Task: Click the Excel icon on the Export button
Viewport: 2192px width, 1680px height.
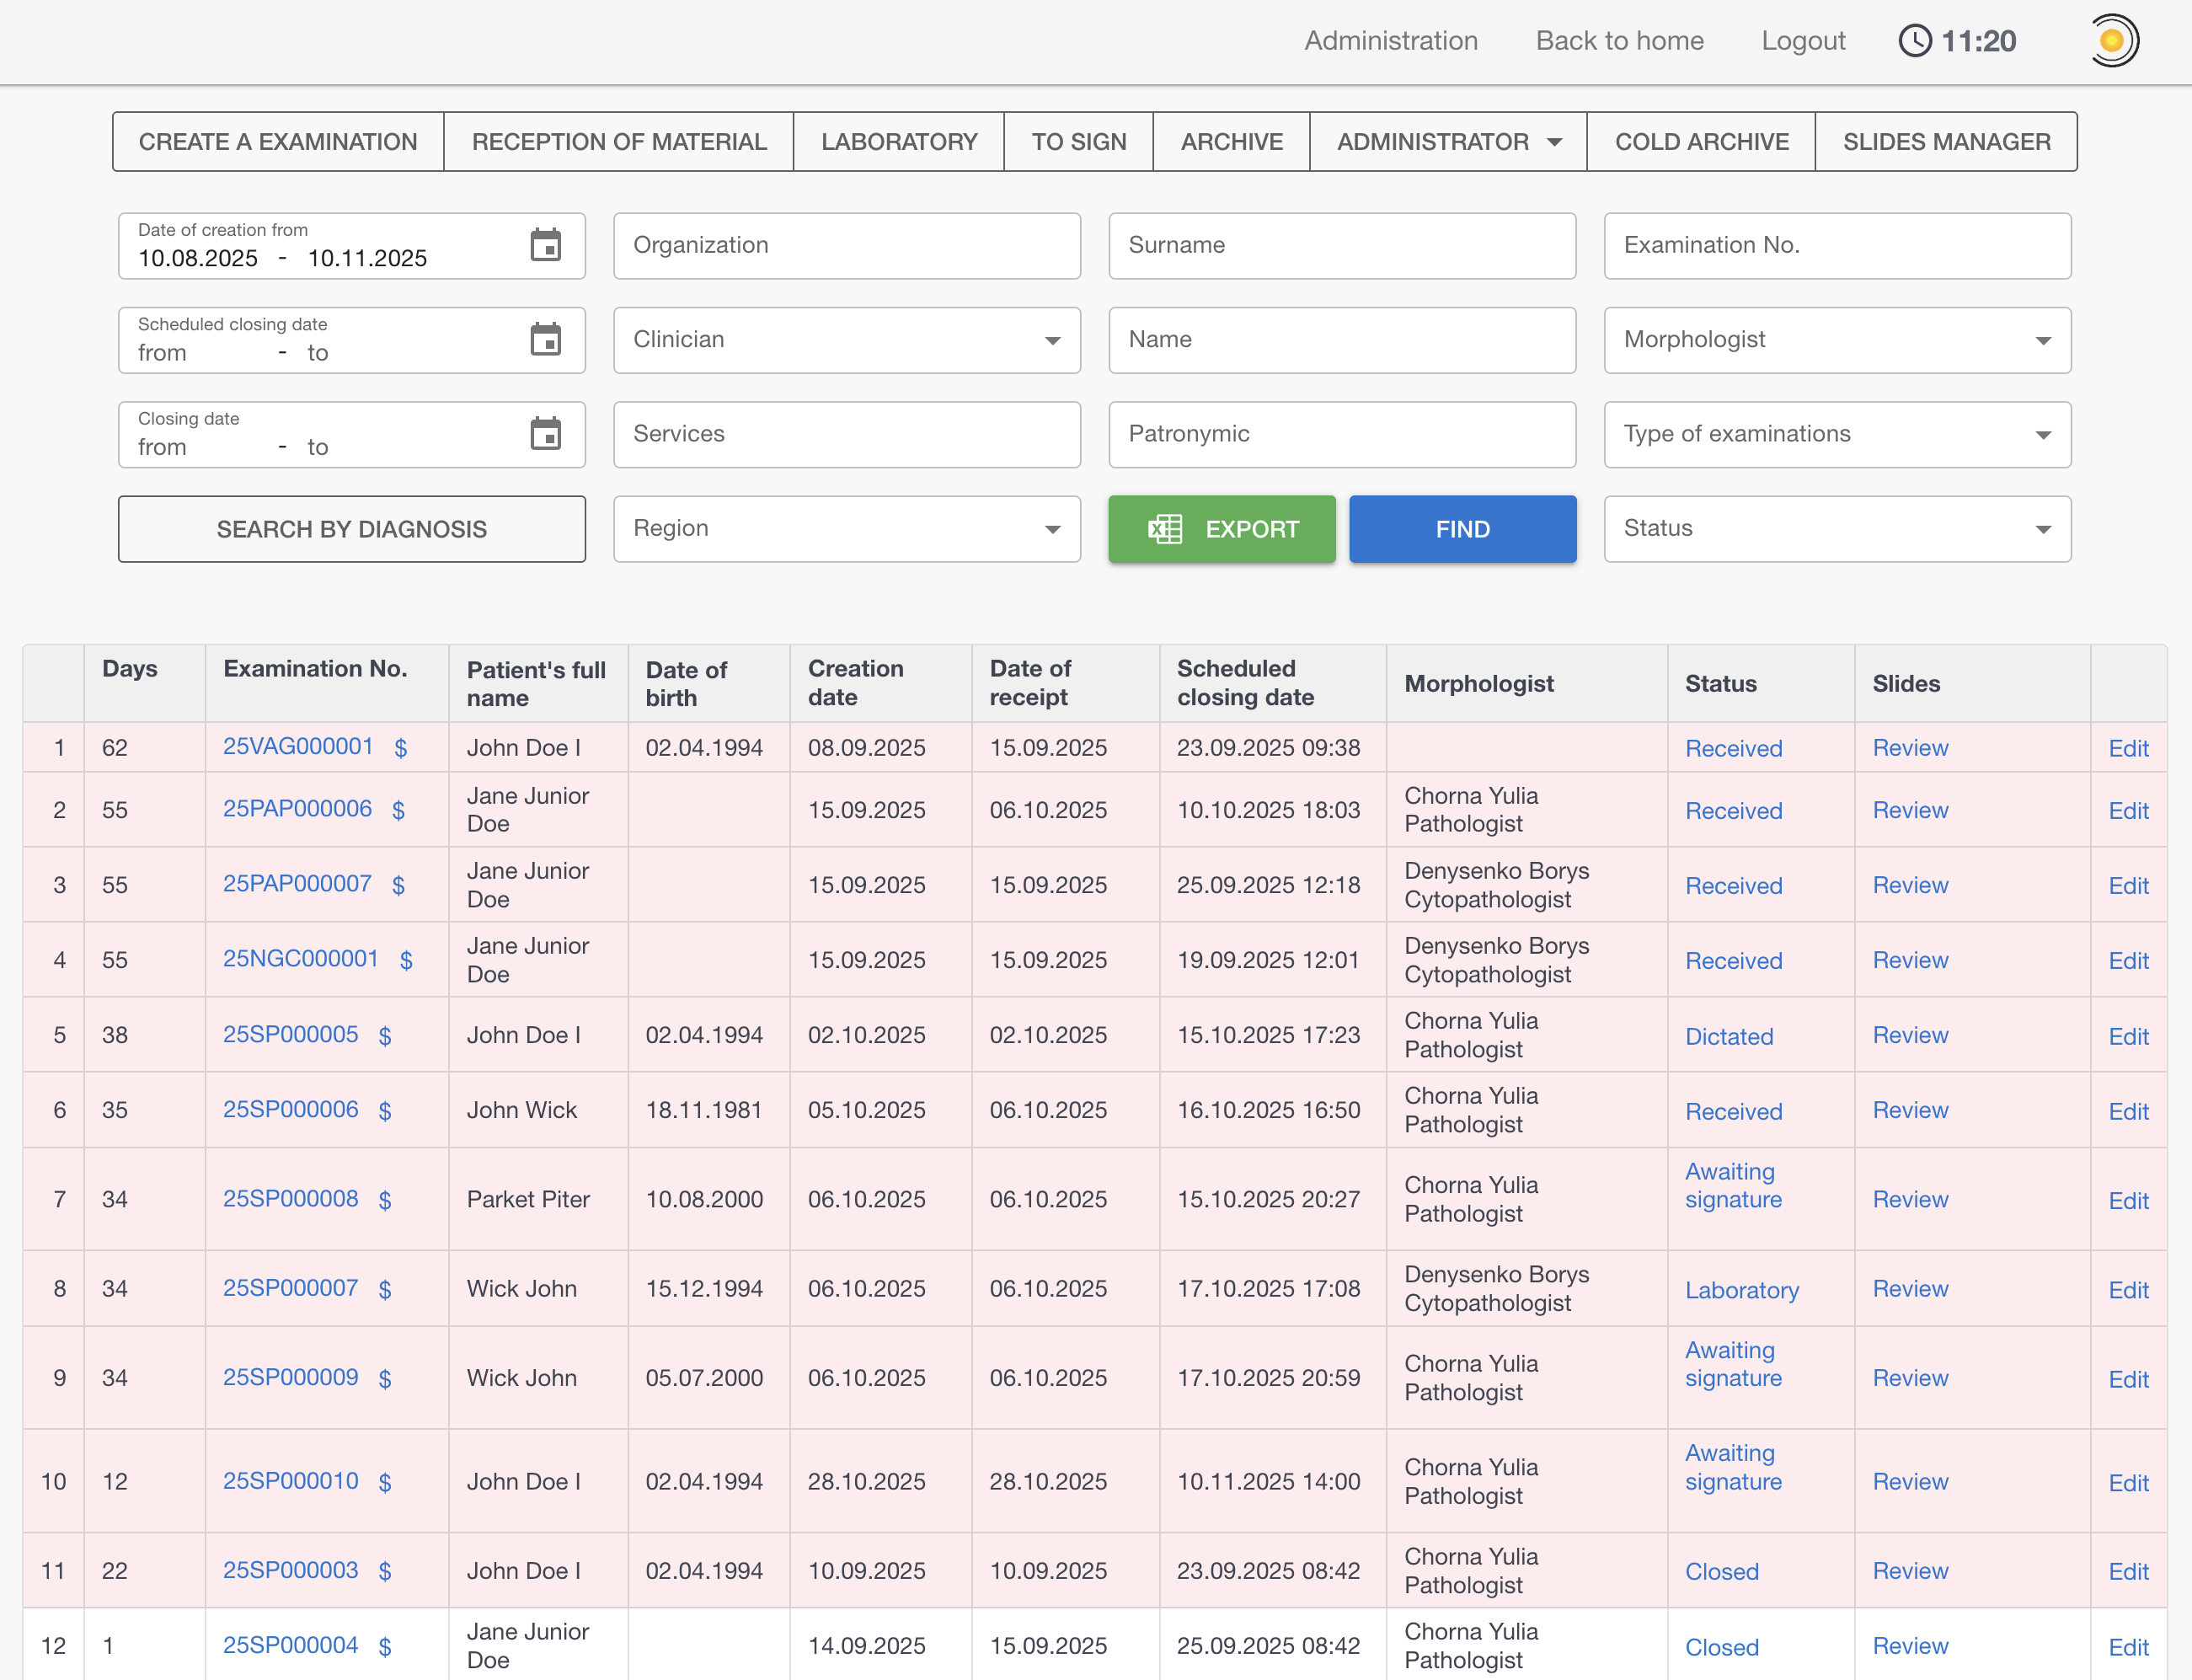Action: coord(1166,529)
